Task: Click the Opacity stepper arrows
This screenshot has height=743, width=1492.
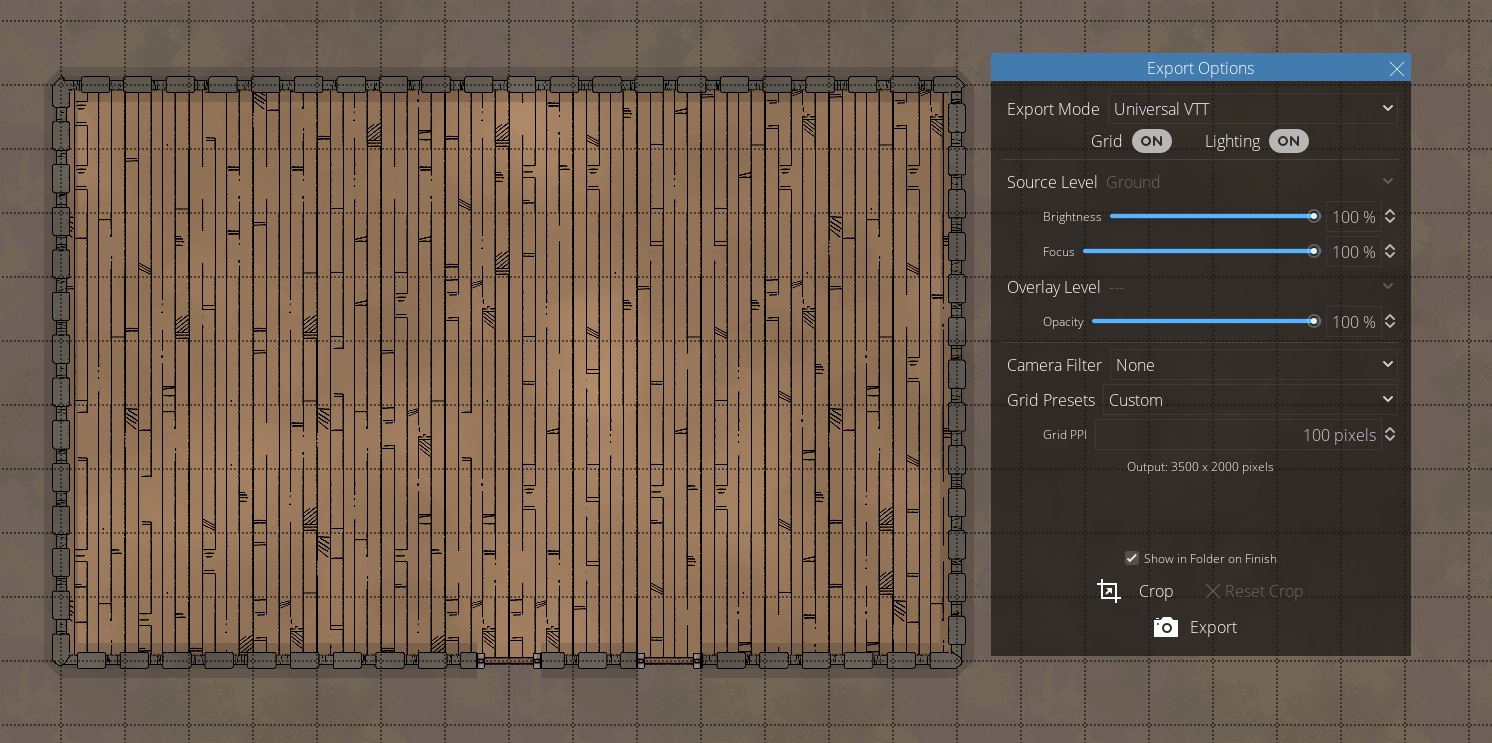Action: click(1390, 322)
